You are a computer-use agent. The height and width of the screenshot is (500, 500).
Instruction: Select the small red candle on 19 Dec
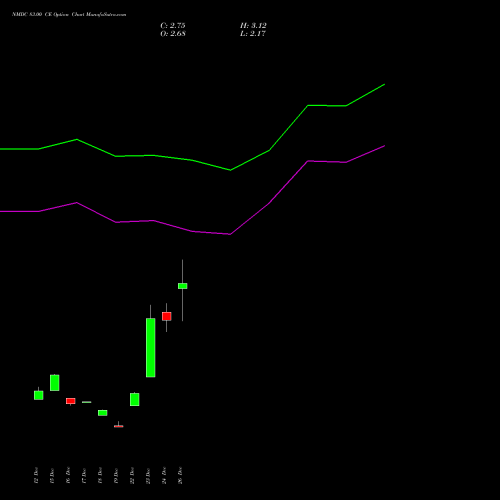(x=119, y=426)
